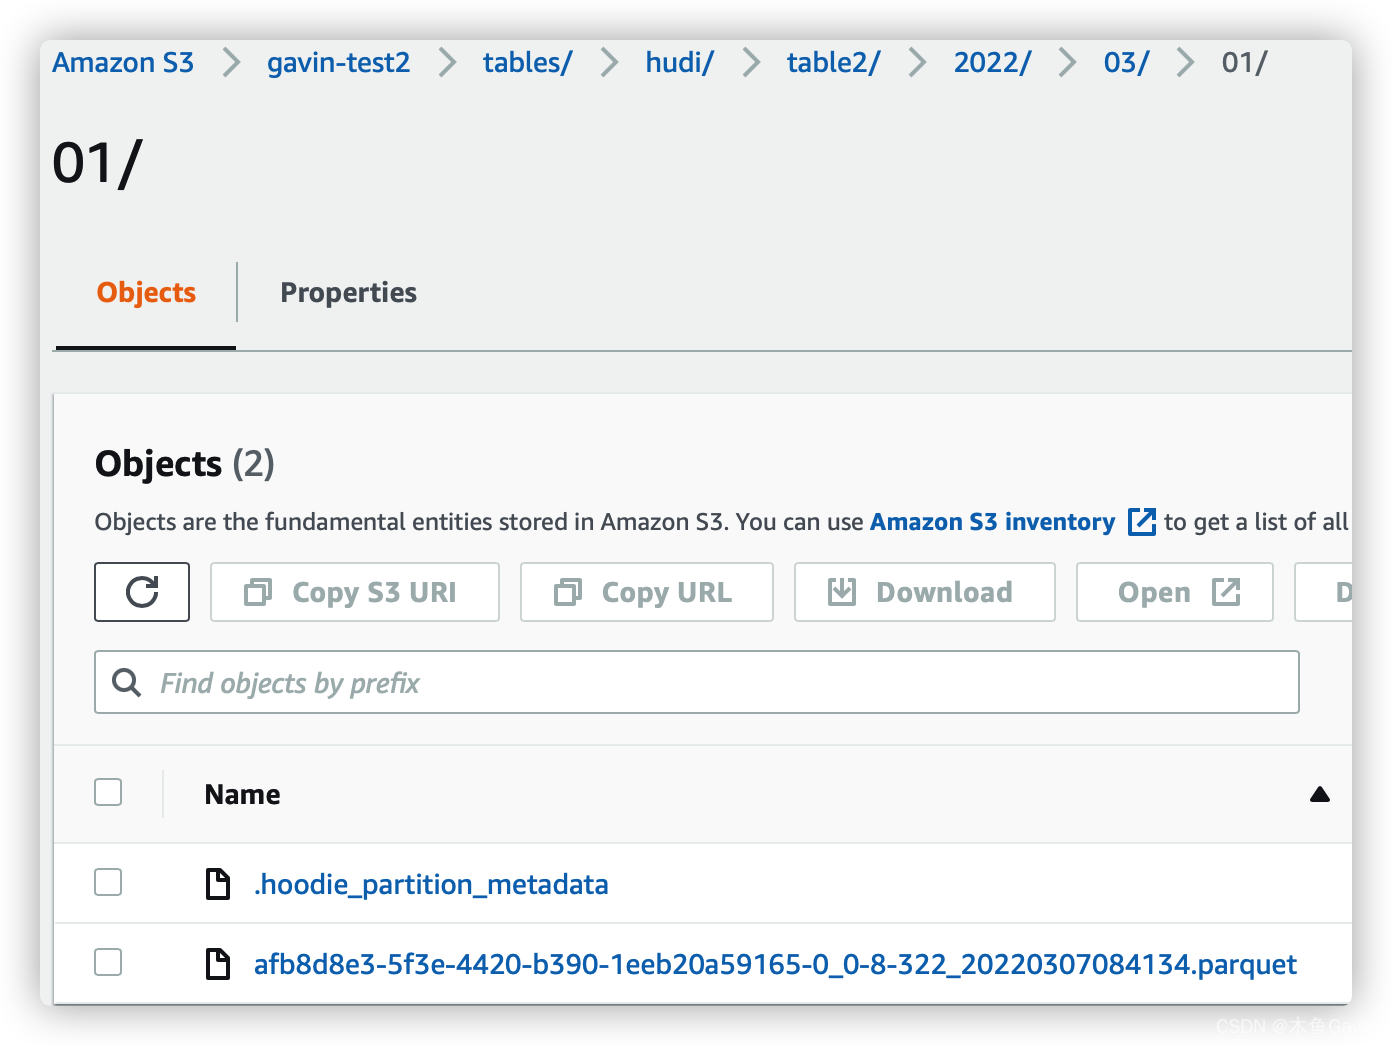This screenshot has width=1392, height=1046.
Task: Click the file icon beside the parquet object
Action: point(217,964)
